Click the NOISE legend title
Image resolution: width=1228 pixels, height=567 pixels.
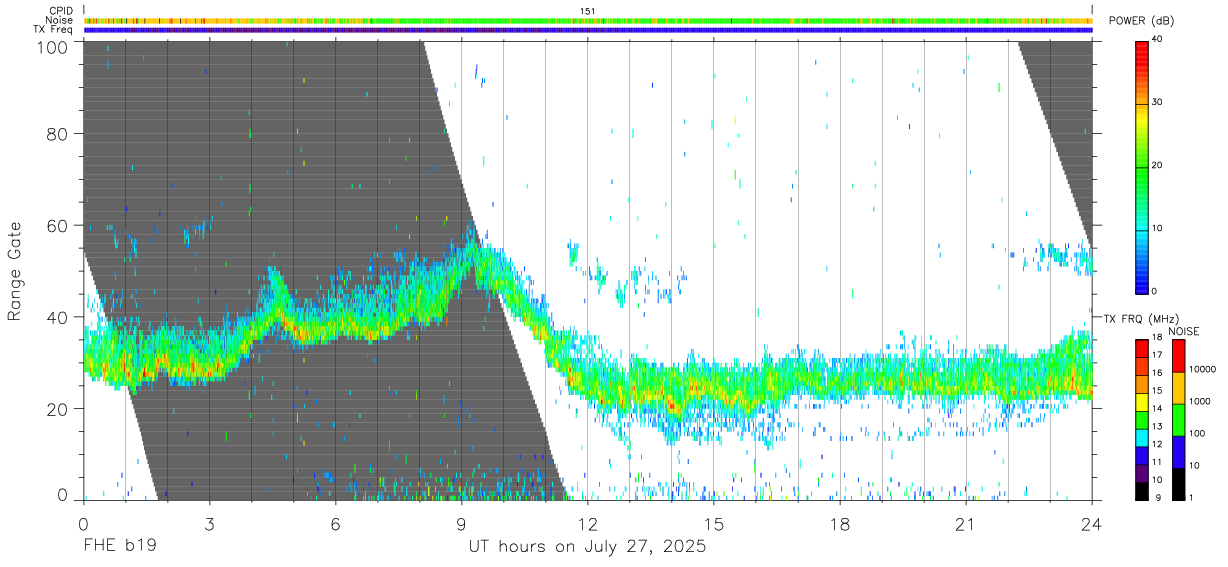pyautogui.click(x=1183, y=330)
